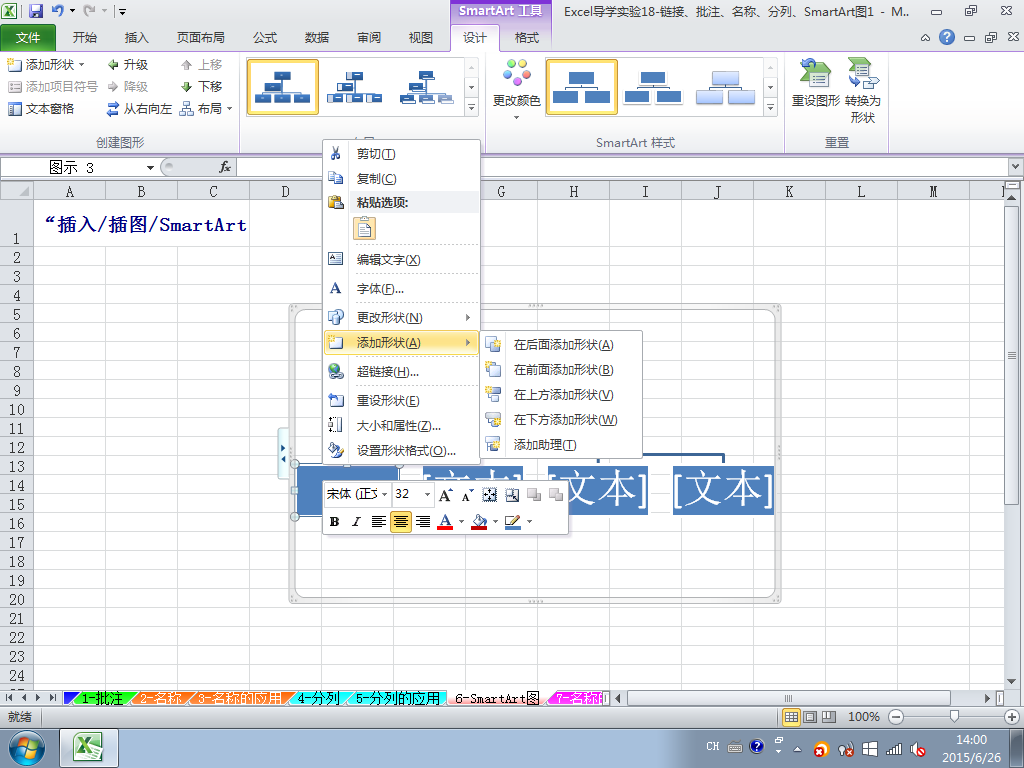Open the Name Box dropdown arrow
Viewport: 1024px width, 768px height.
tap(150, 168)
